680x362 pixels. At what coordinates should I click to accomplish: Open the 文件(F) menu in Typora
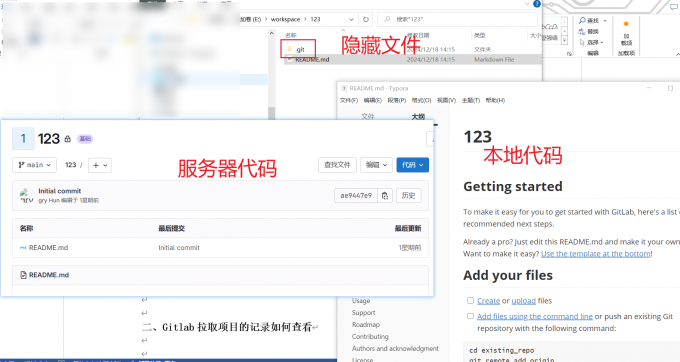(x=349, y=101)
